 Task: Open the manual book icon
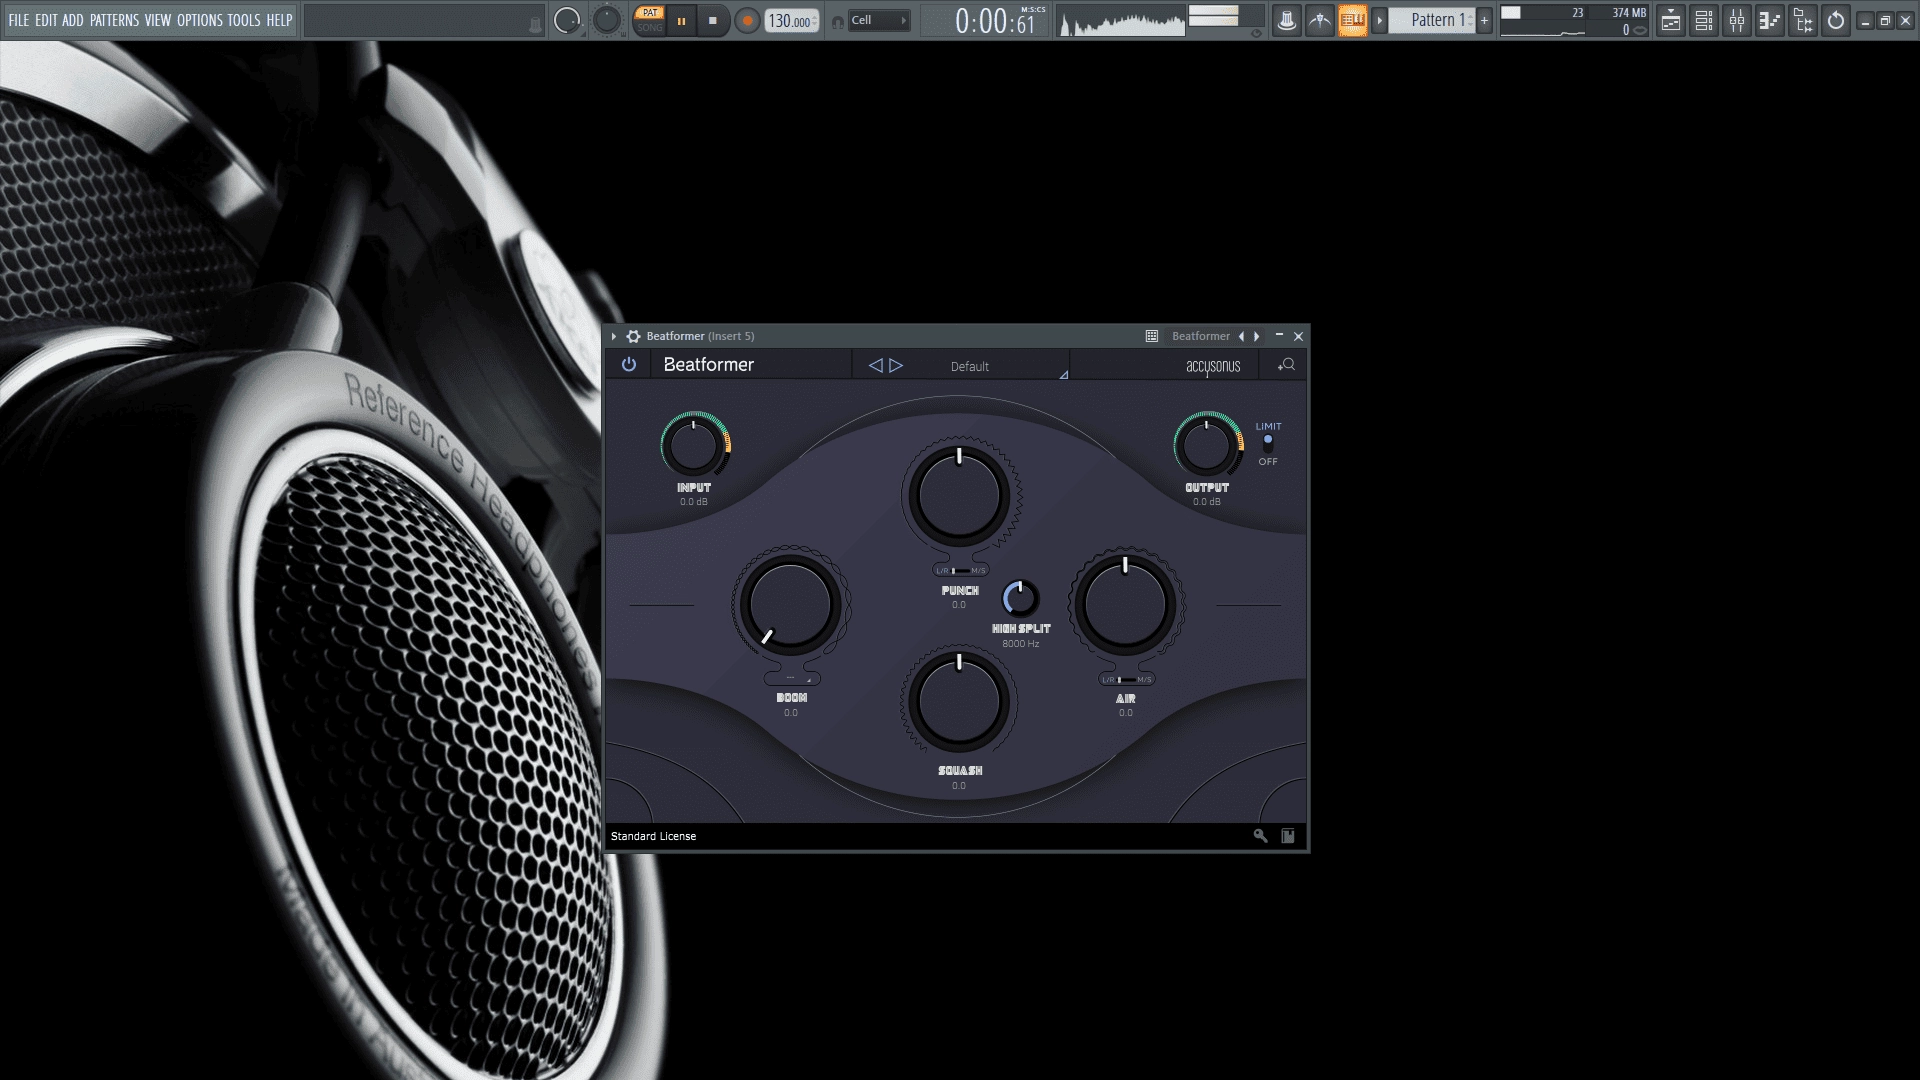pos(1288,836)
